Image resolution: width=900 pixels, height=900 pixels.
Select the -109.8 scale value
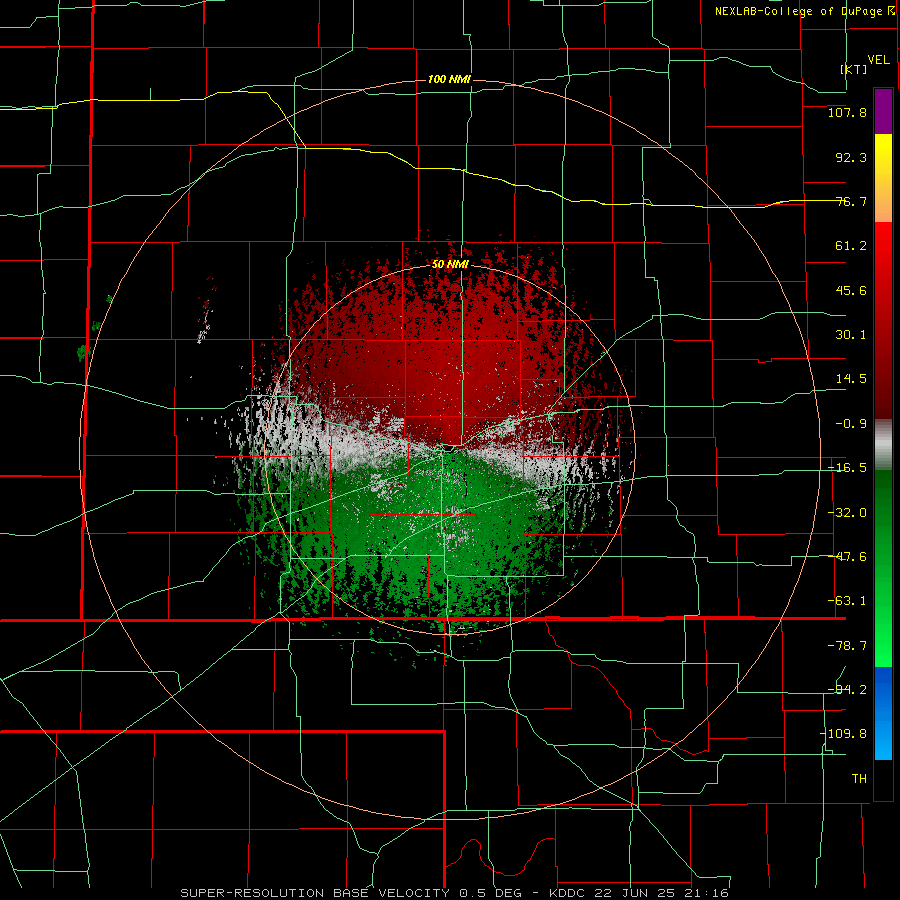[x=843, y=734]
